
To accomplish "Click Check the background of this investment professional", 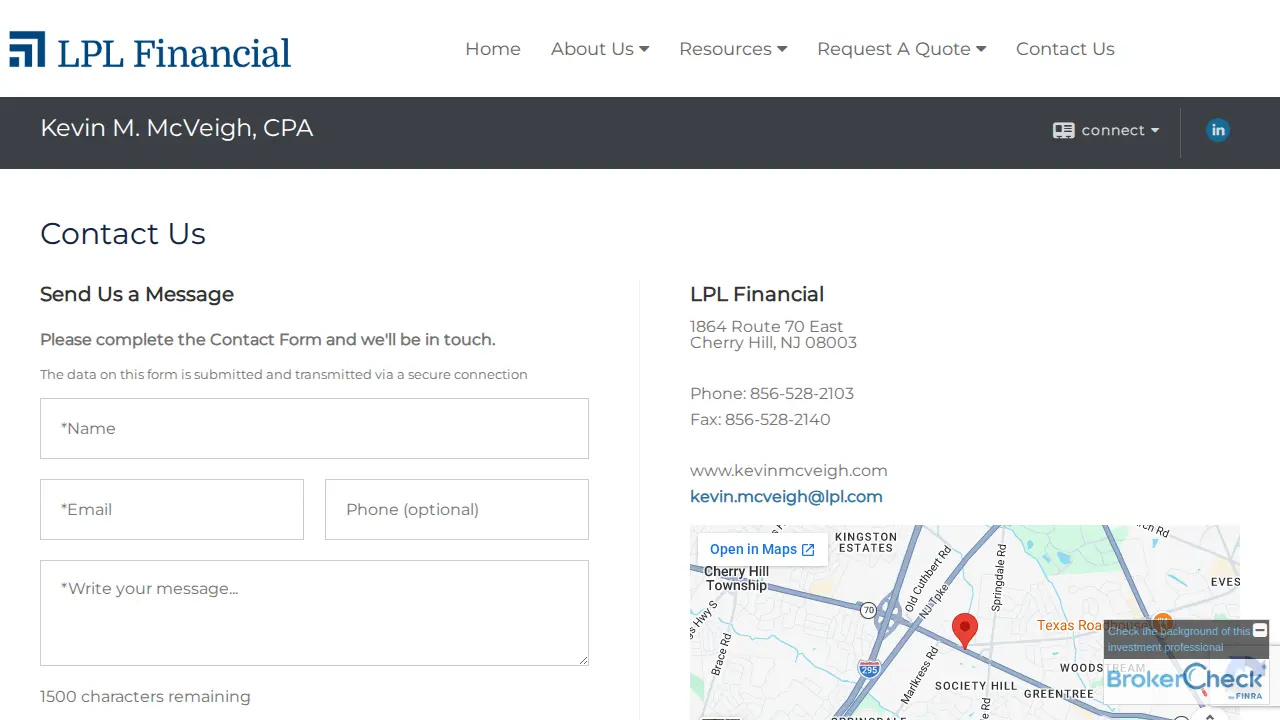I will click(1179, 639).
